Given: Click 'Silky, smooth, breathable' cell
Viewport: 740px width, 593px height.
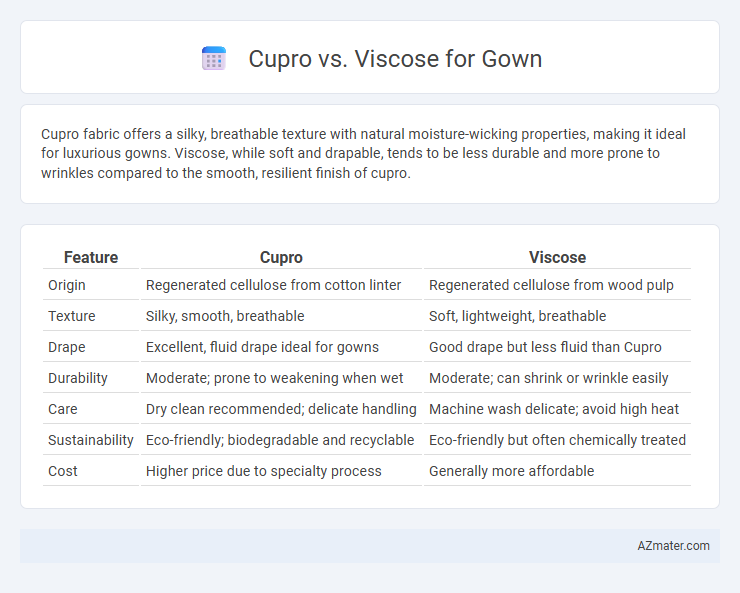Looking at the screenshot, I should pyautogui.click(x=225, y=316).
